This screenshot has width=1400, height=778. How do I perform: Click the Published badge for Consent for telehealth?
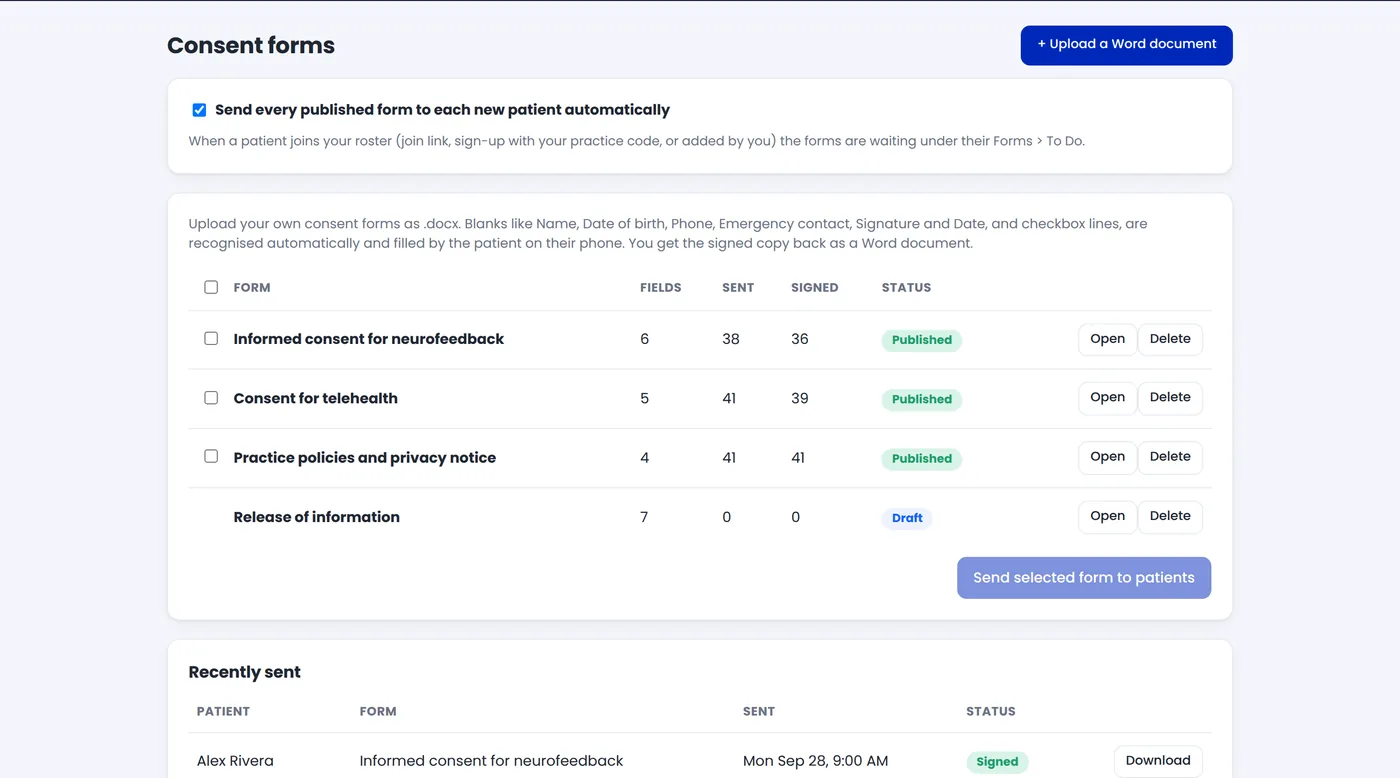922,399
